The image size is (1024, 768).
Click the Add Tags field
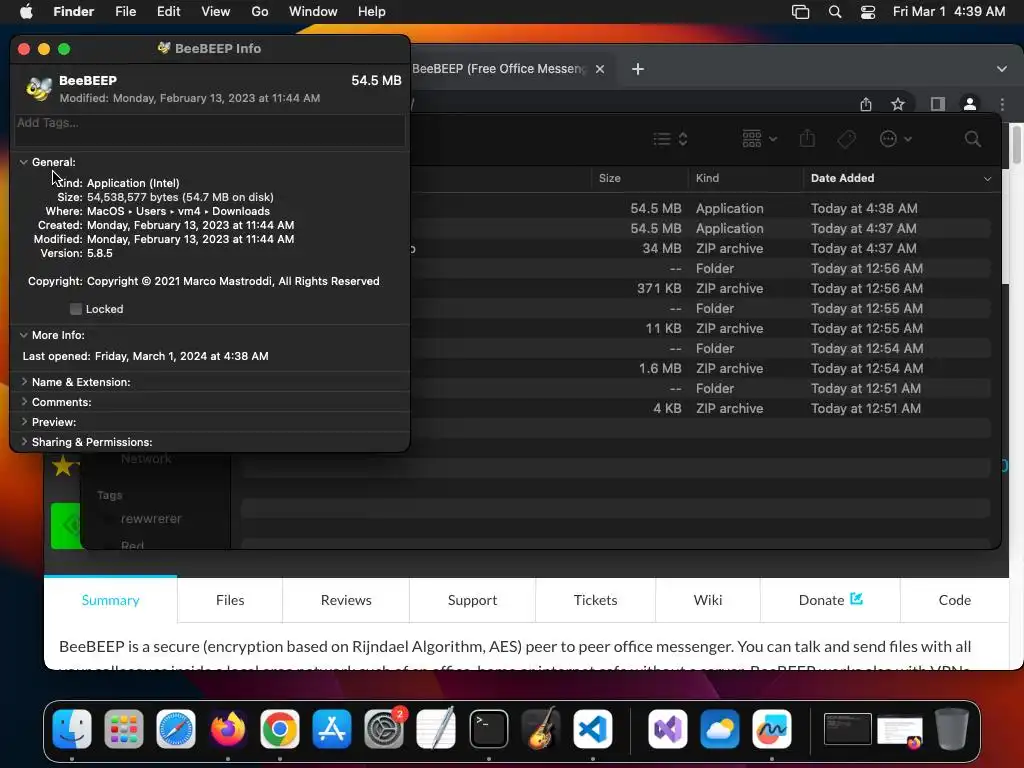pyautogui.click(x=210, y=131)
